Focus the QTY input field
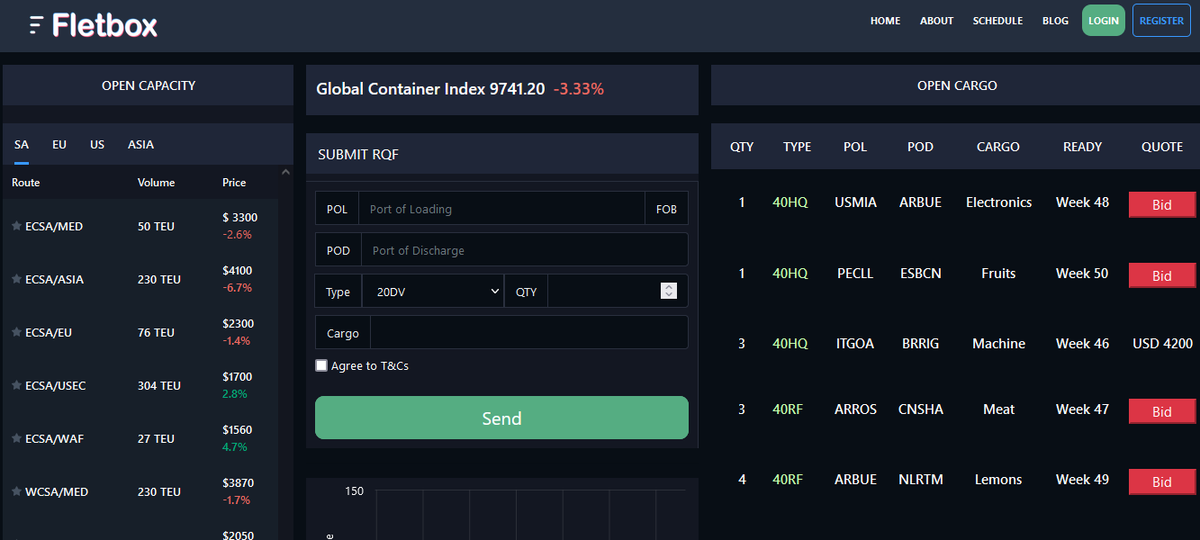 coord(618,292)
